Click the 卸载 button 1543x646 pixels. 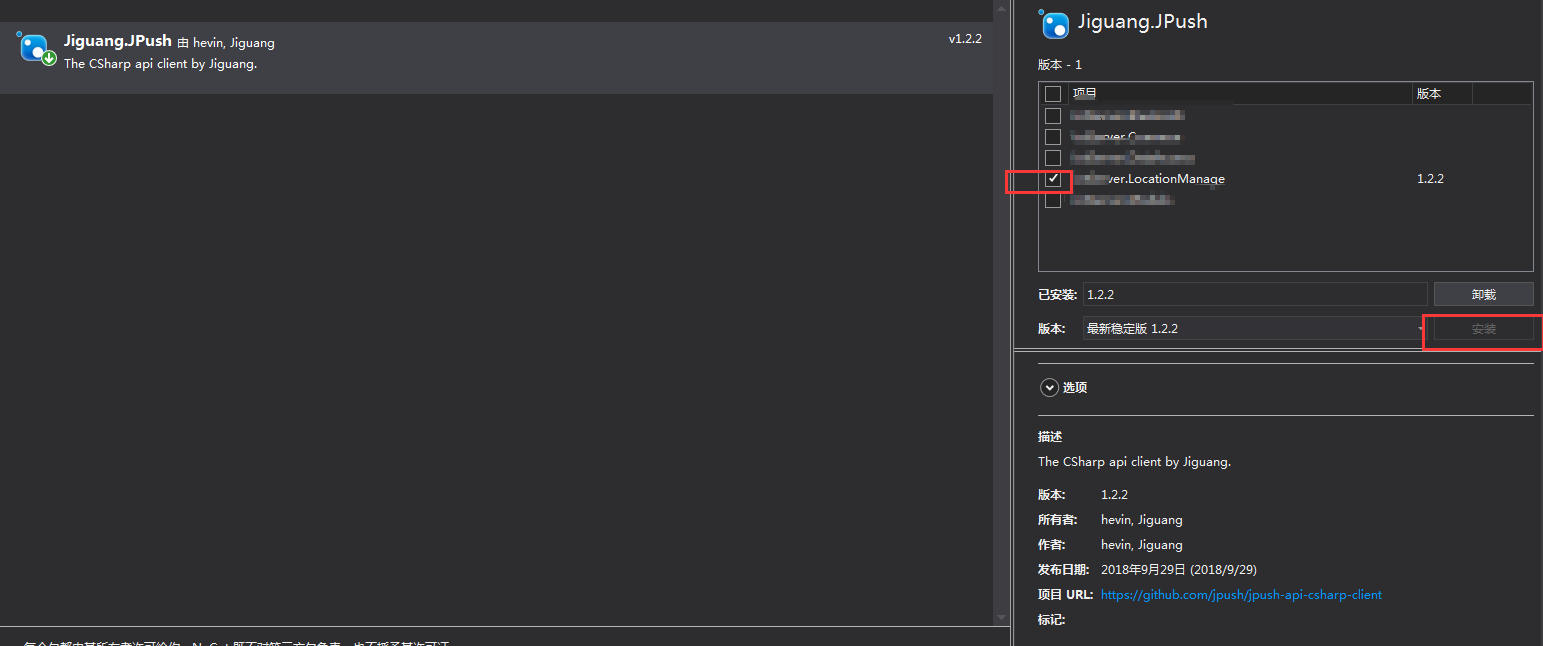[x=1483, y=295]
